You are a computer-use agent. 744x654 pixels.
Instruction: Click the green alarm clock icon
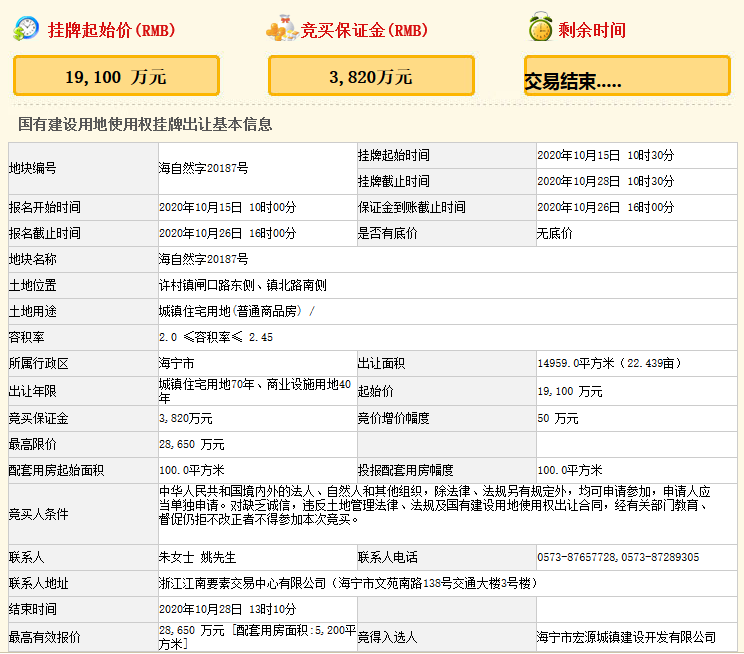click(541, 29)
